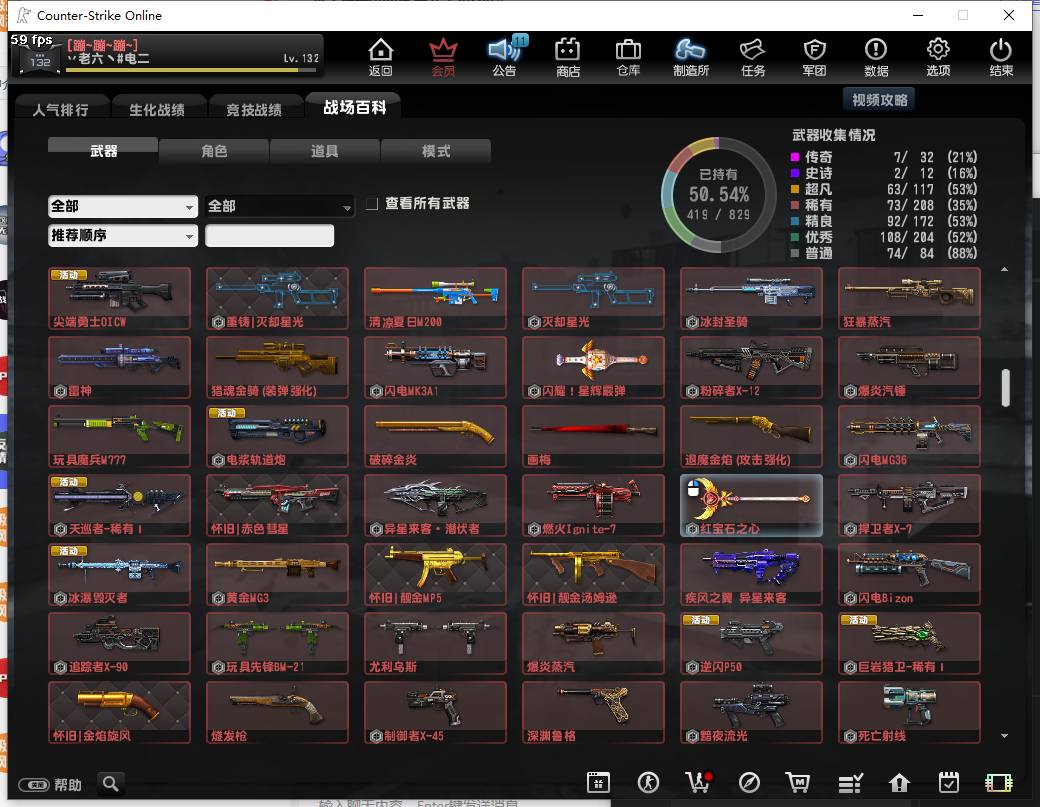Open the cart icon with red dot

(x=698, y=783)
